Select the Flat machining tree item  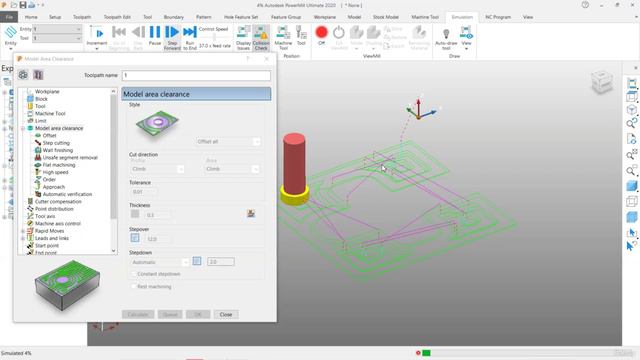tap(59, 165)
